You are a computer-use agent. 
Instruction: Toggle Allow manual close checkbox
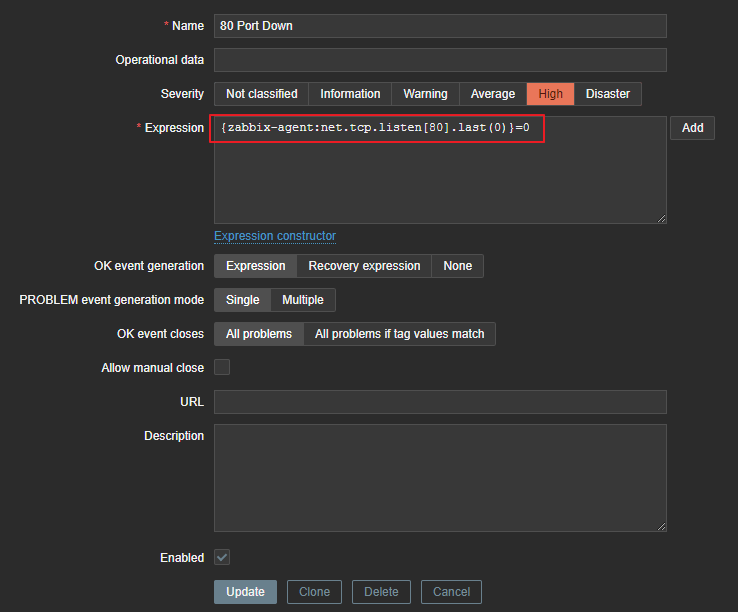(x=222, y=367)
